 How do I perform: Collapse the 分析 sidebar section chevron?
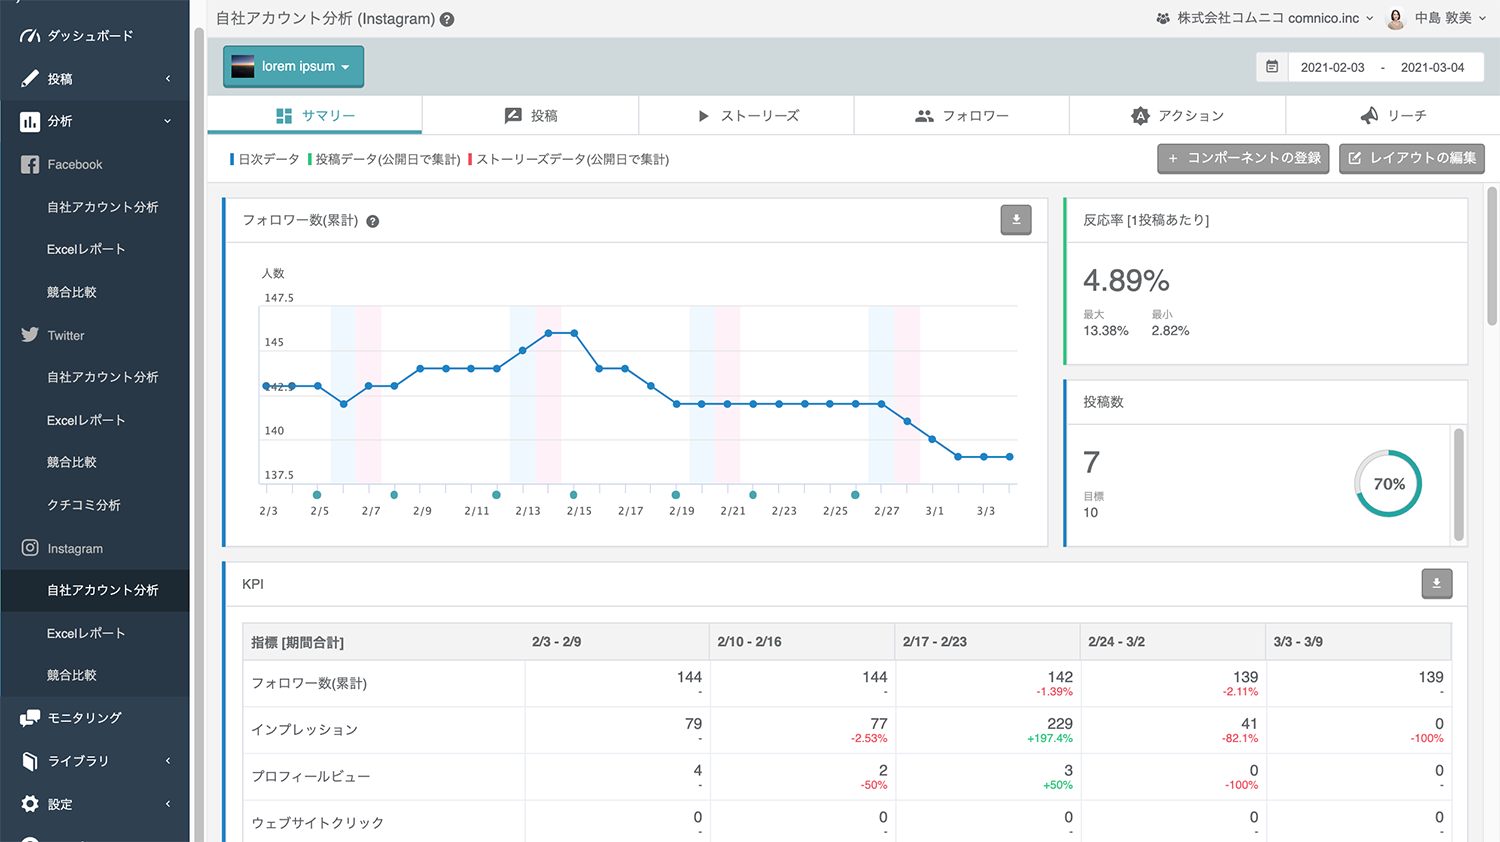168,121
